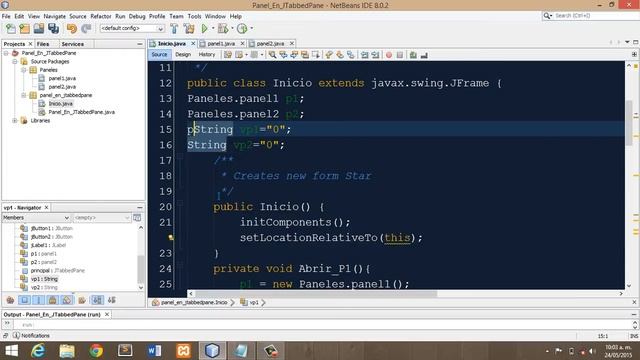
Task: Switch to the Design view button
Action: (183, 54)
